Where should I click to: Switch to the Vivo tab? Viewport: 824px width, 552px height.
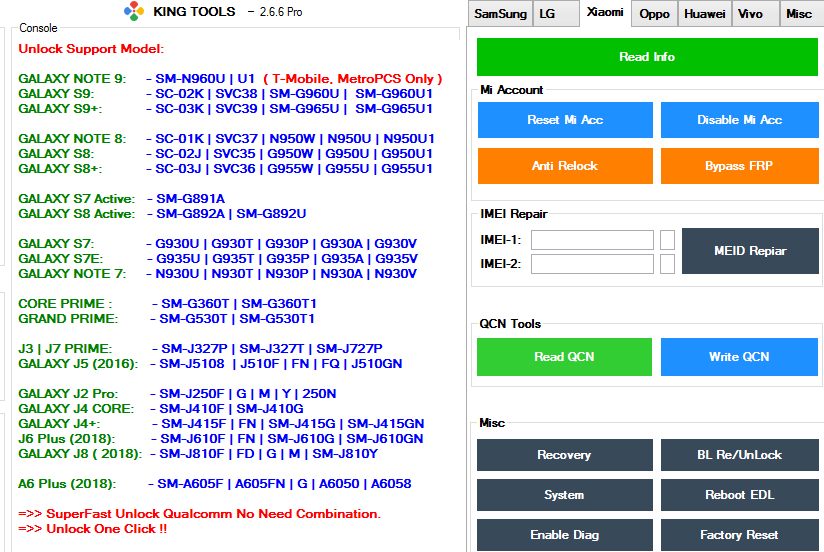coord(755,14)
